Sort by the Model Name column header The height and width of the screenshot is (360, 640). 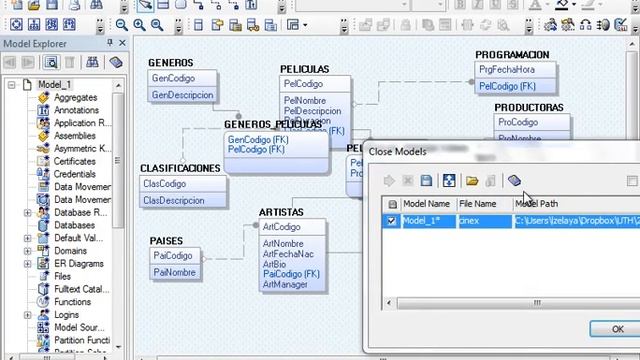point(428,204)
